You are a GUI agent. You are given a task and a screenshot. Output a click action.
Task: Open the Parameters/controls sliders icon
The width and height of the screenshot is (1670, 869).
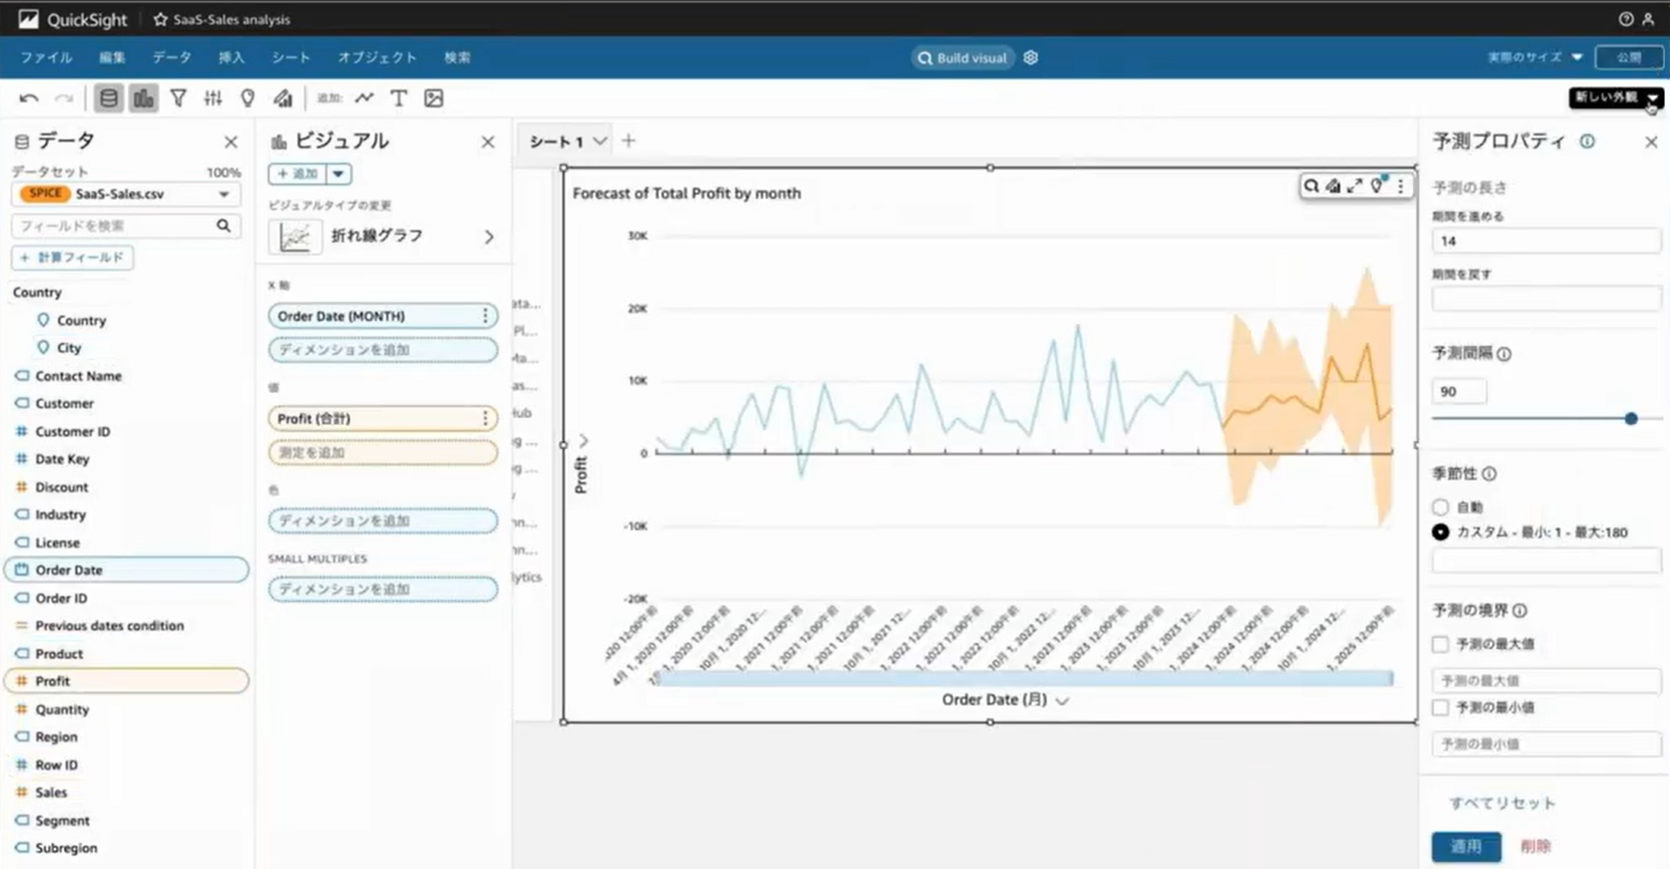pyautogui.click(x=213, y=98)
